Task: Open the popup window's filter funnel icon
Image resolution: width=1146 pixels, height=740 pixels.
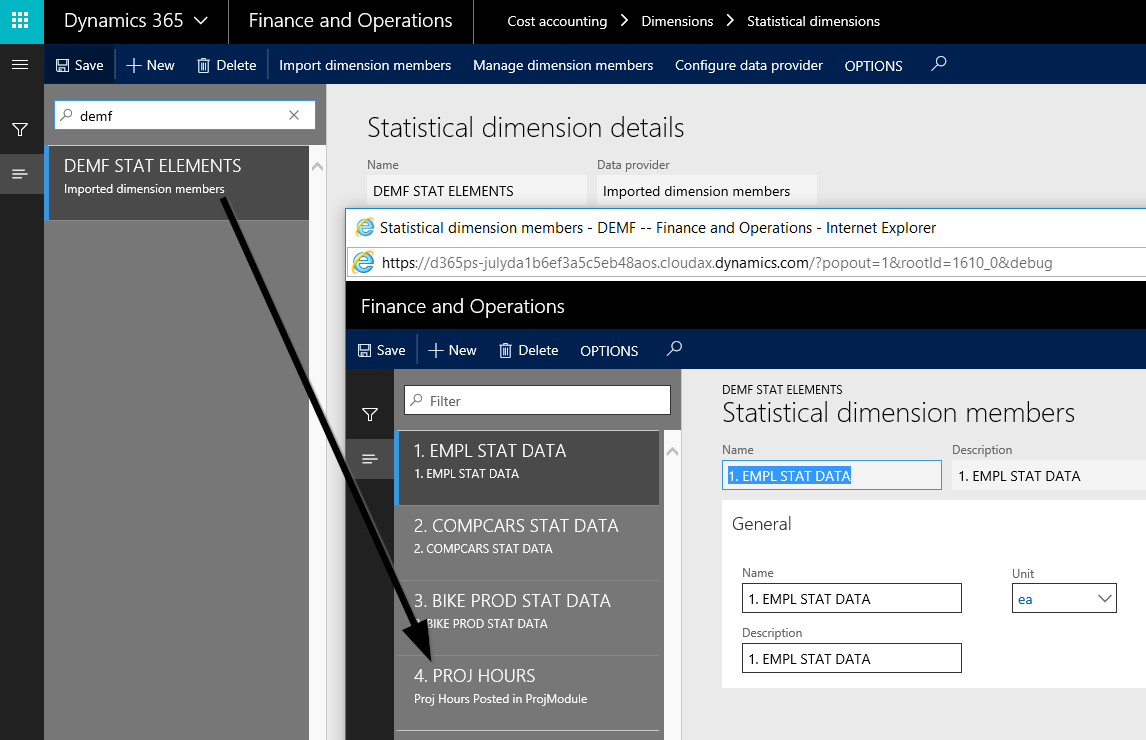Action: (370, 414)
